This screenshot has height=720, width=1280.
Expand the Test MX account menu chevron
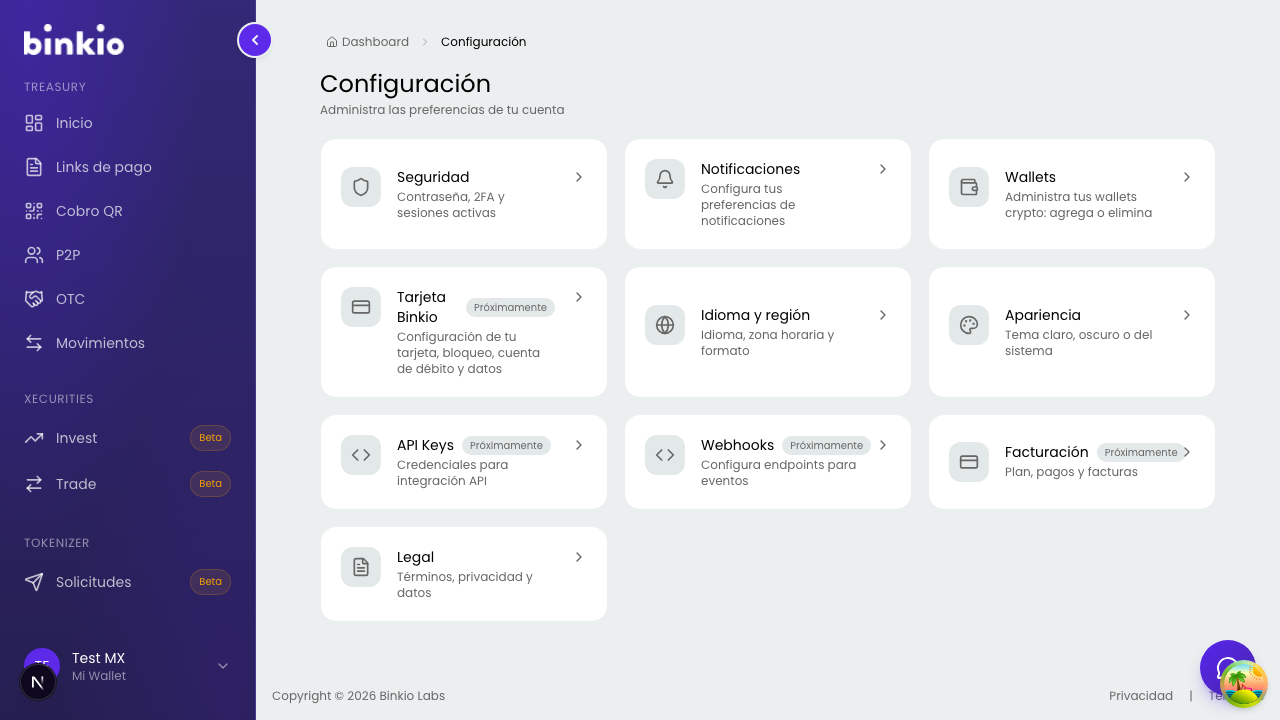click(223, 666)
